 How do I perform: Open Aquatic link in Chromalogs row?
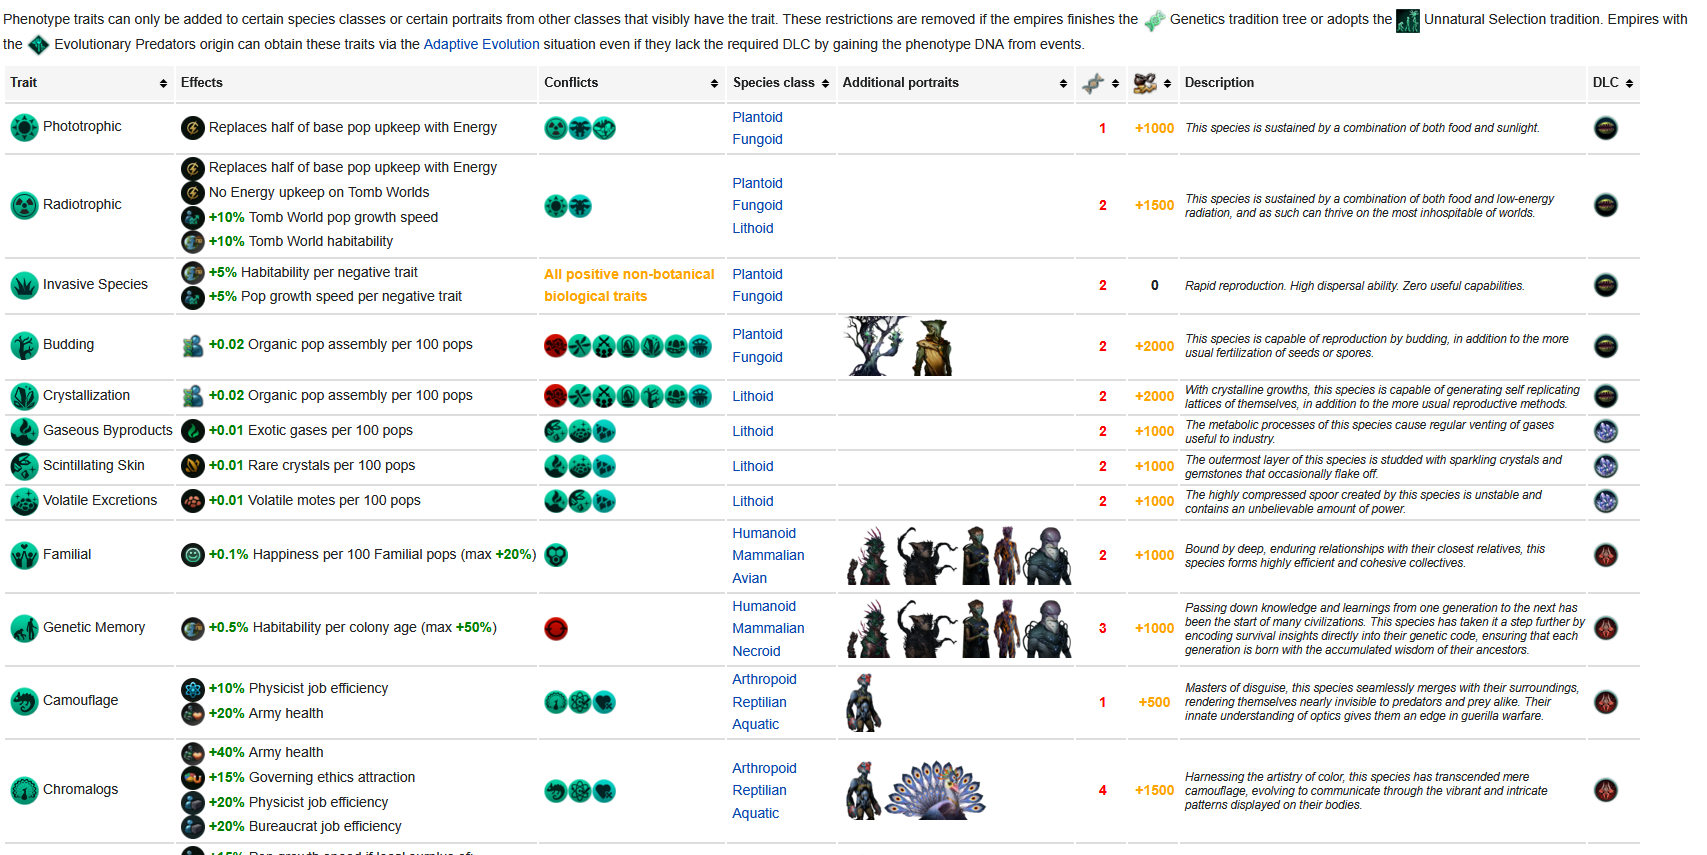click(x=755, y=813)
